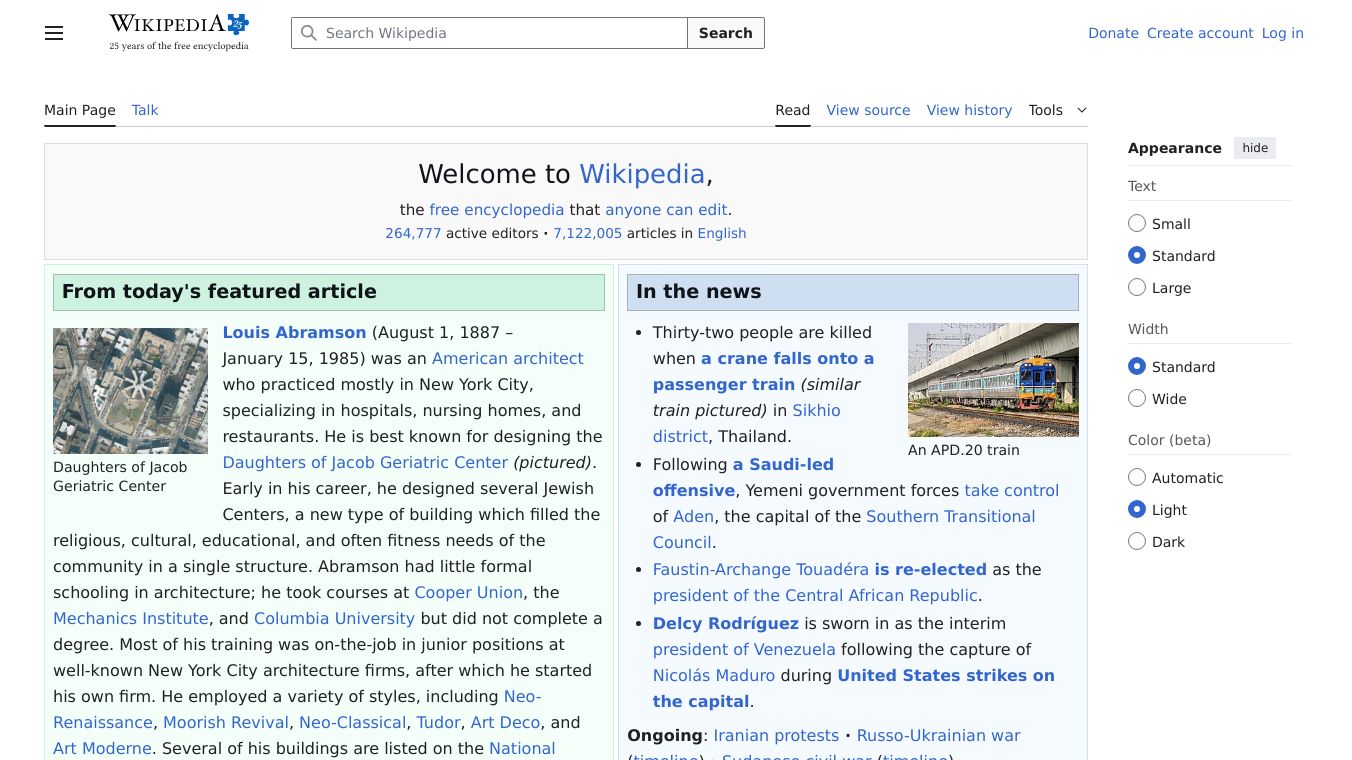This screenshot has height=760, width=1352.
Task: Open the 7,122,005 articles link
Action: (588, 233)
